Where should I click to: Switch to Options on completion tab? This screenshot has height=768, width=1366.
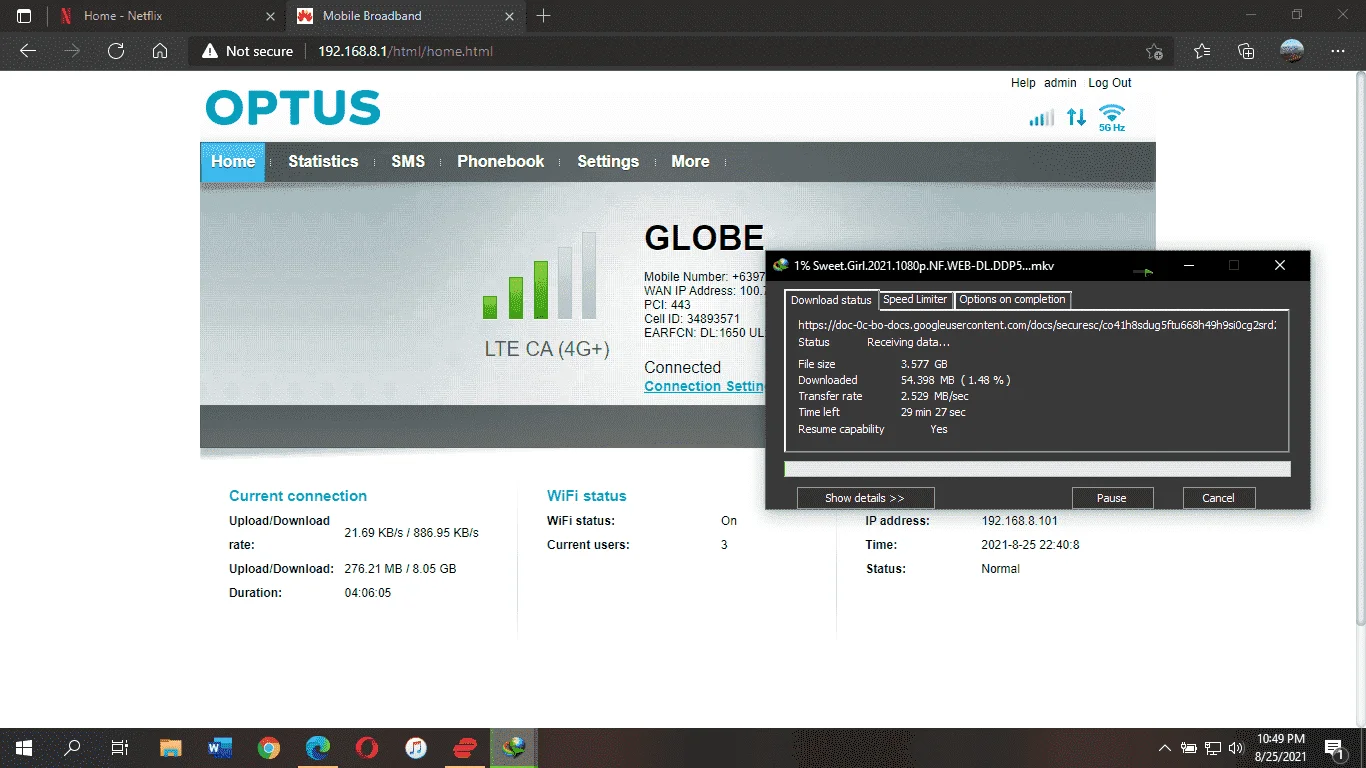(x=1013, y=299)
